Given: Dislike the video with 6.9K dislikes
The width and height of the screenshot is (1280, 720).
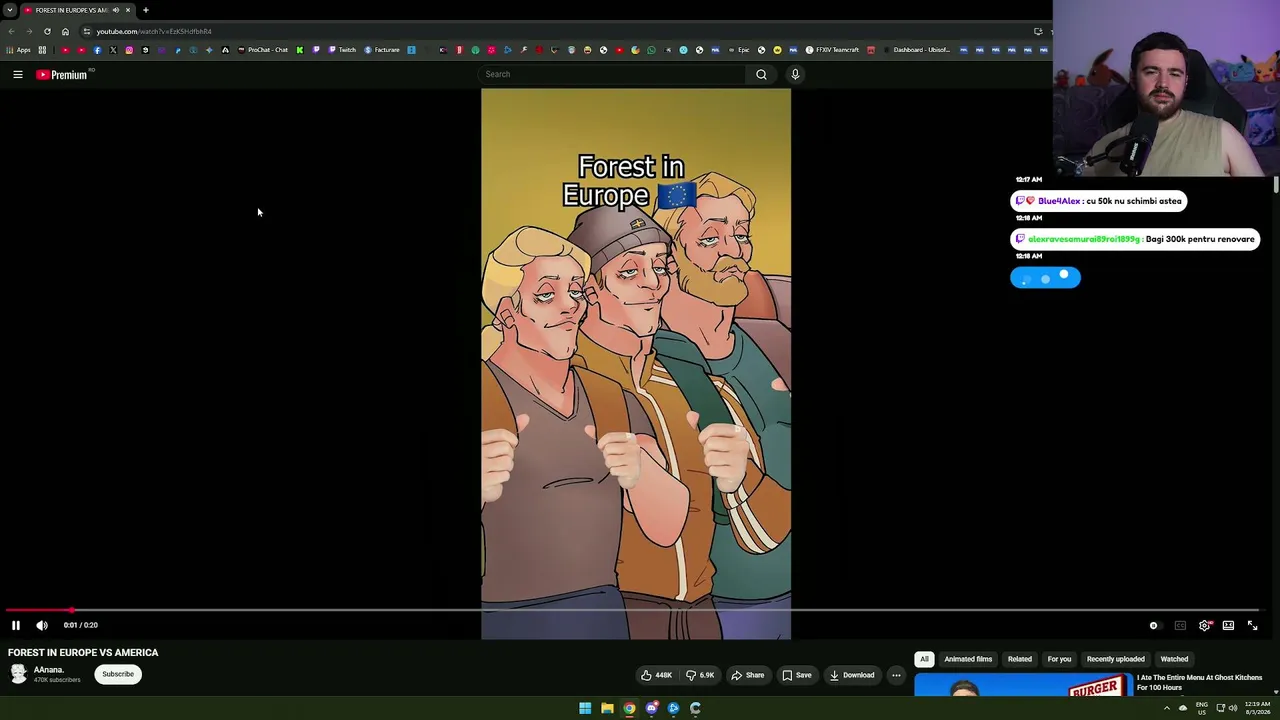Looking at the screenshot, I should coord(701,675).
